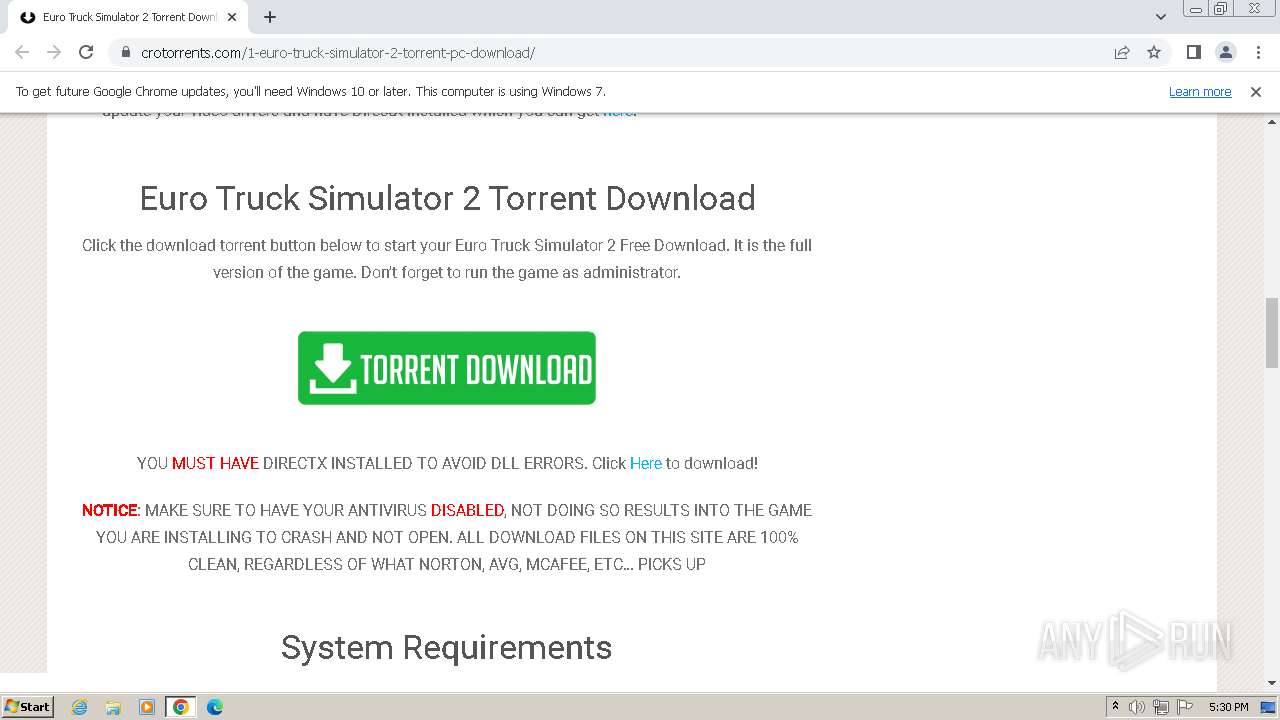
Task: Click the Show desktop button
Action: [x=1269, y=707]
